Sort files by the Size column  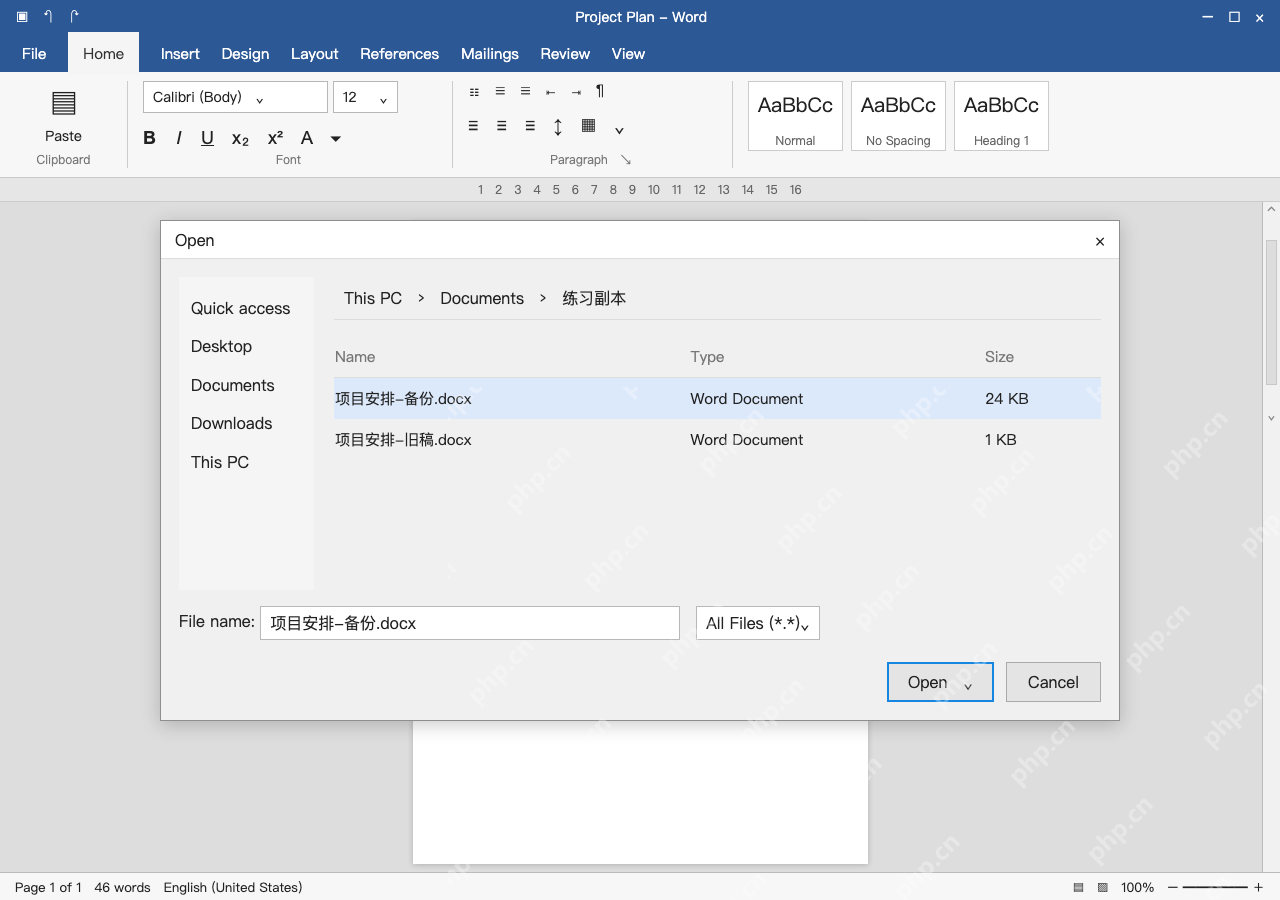click(x=999, y=356)
